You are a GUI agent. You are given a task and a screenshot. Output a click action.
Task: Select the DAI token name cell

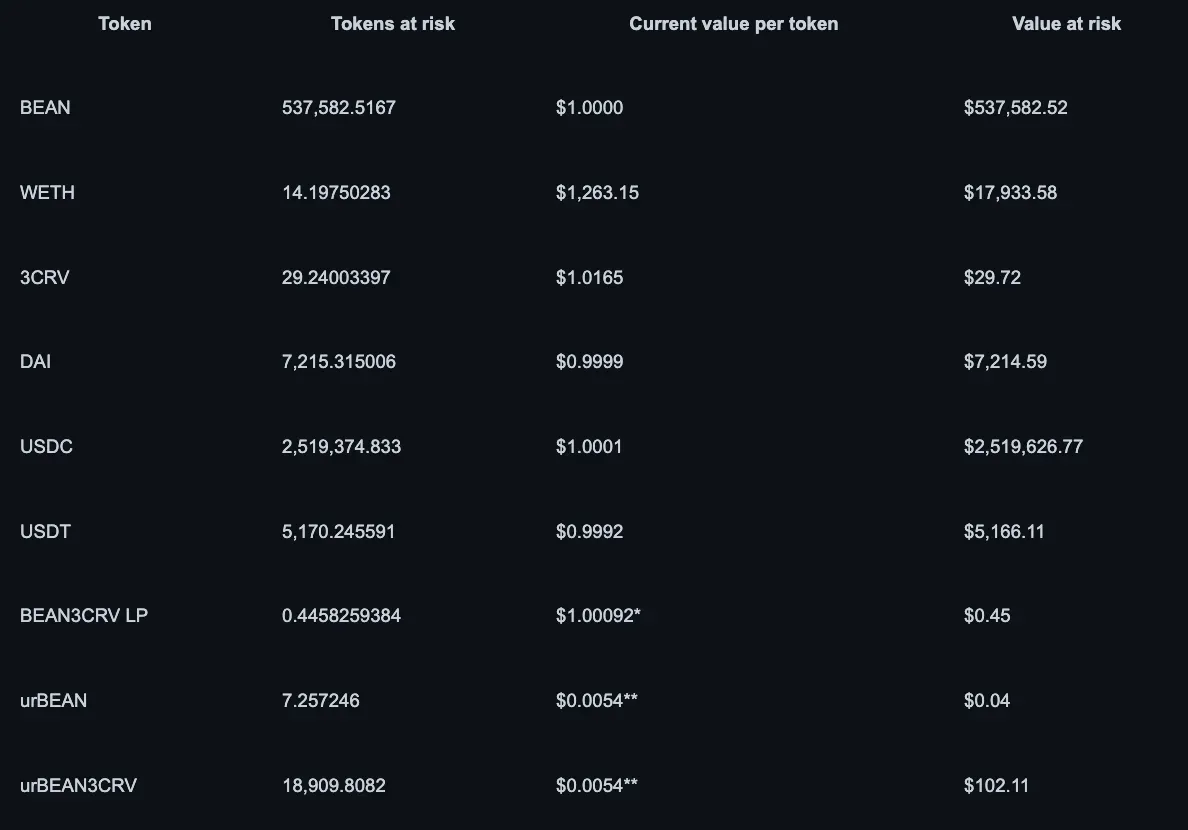(x=35, y=361)
